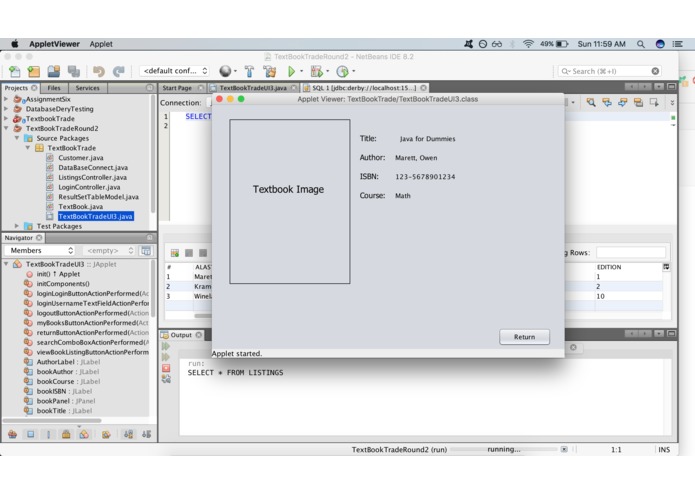
Task: Click the red stop icon in Output panel
Action: [166, 368]
